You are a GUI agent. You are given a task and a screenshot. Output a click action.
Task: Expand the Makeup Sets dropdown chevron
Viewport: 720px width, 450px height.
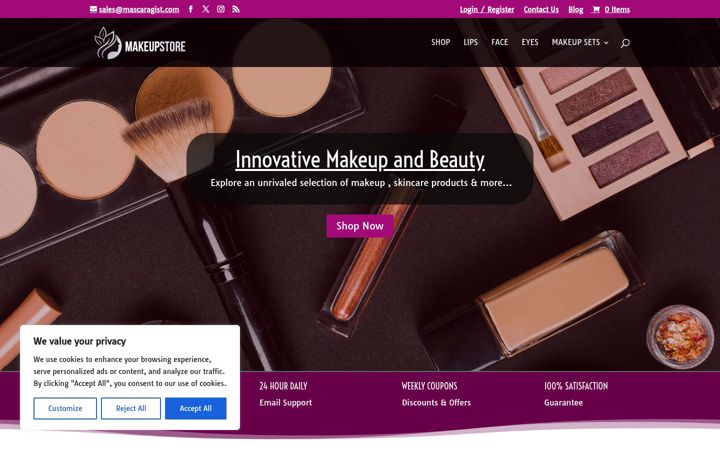pos(606,43)
